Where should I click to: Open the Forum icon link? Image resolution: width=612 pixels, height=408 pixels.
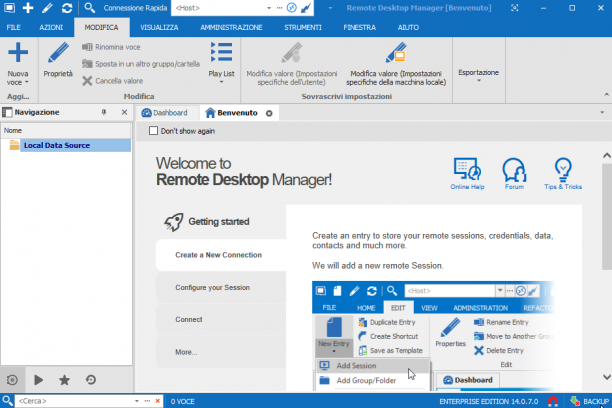[514, 174]
